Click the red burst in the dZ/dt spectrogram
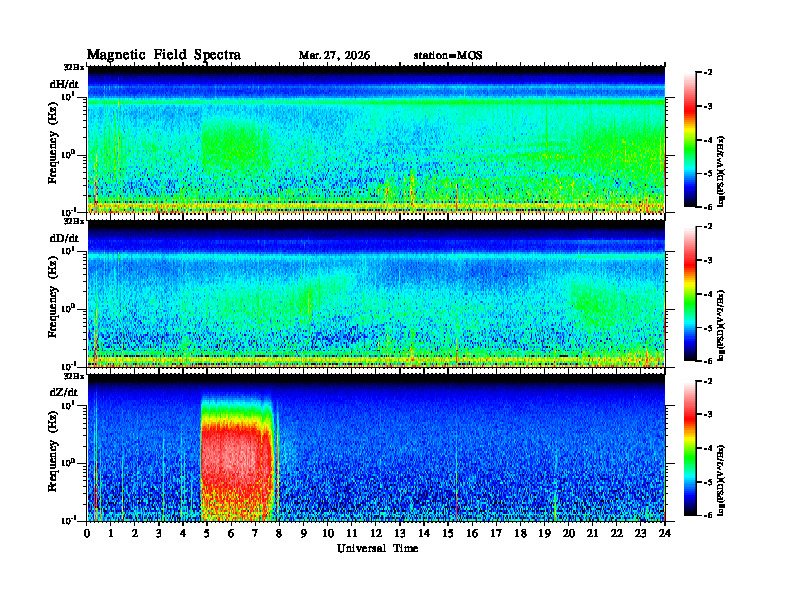 236,462
